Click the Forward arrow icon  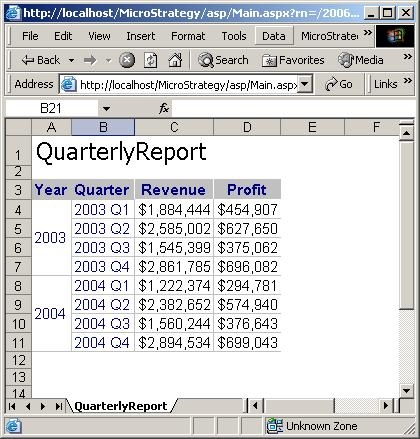coord(90,60)
